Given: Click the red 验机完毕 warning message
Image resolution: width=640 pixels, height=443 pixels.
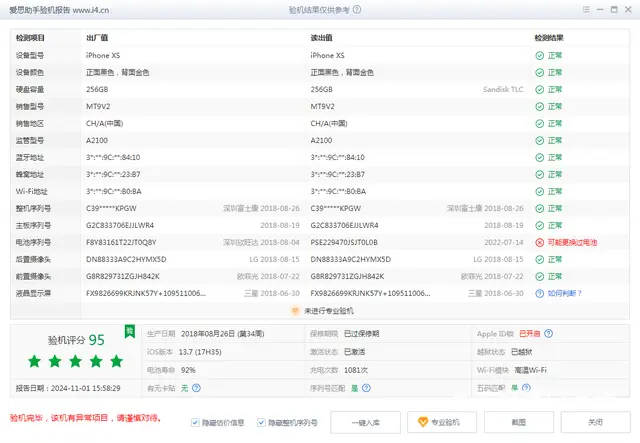Looking at the screenshot, I should 85,418.
